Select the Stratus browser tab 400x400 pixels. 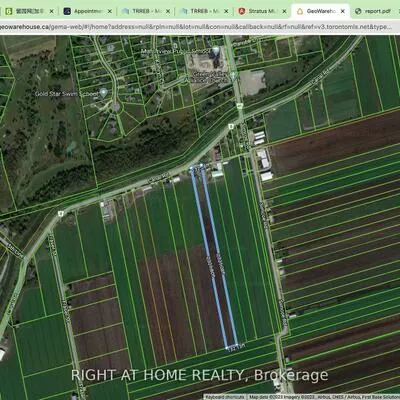[262, 11]
